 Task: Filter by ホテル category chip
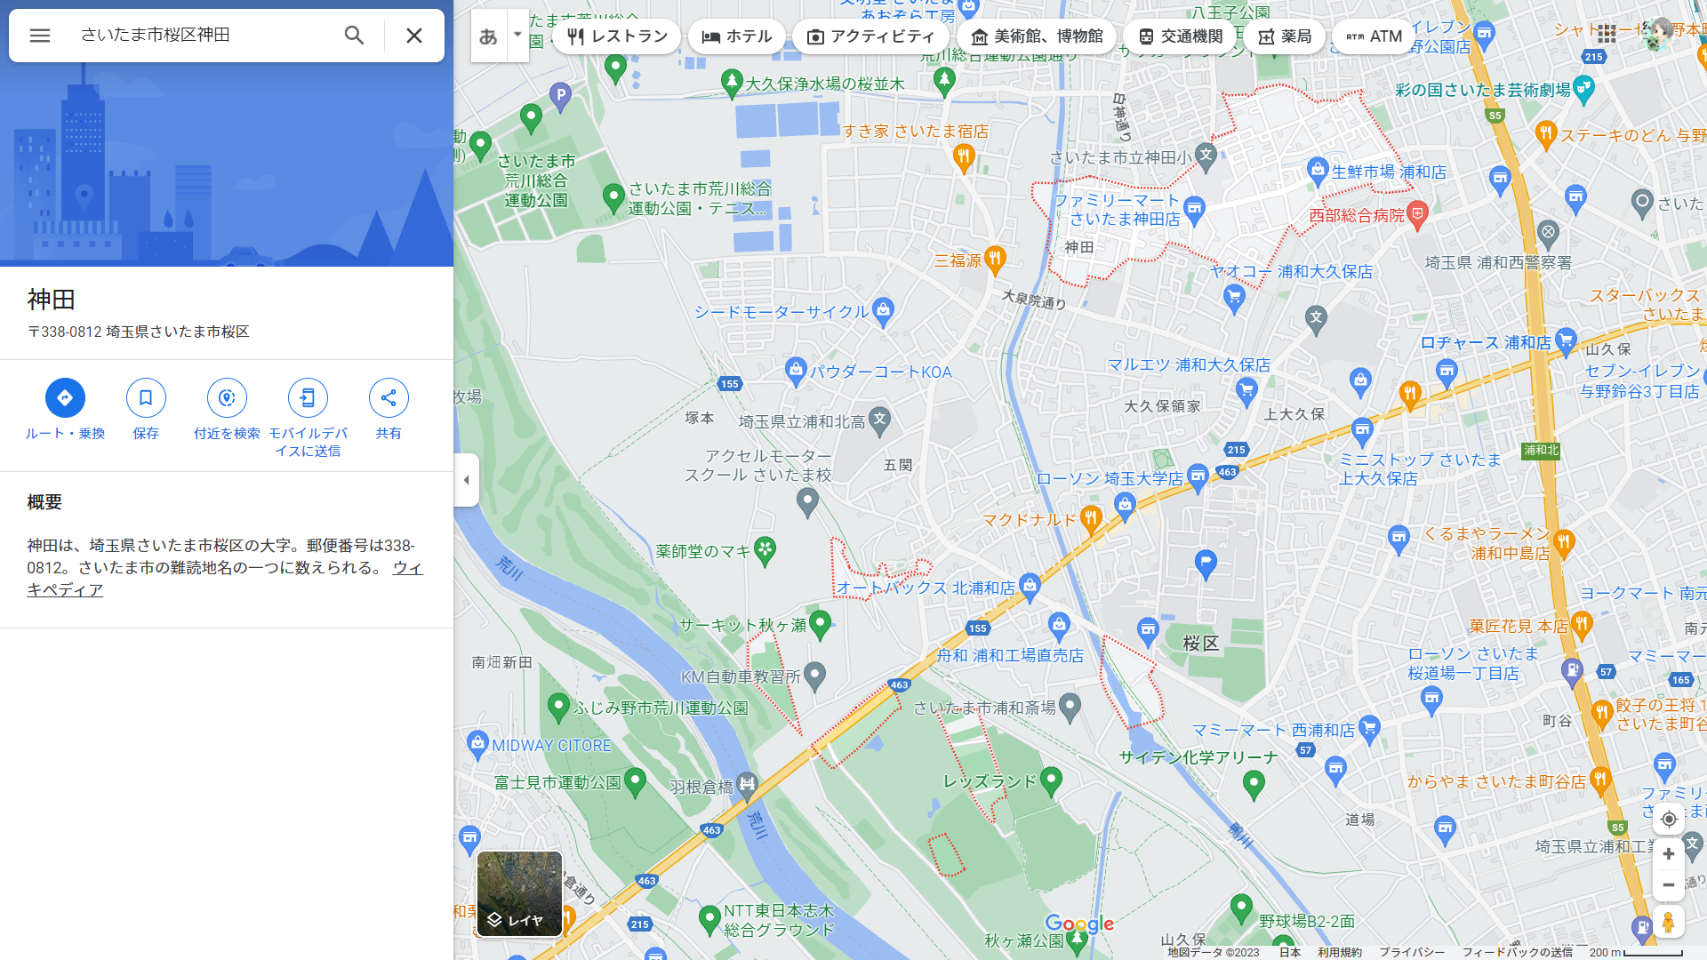737,36
